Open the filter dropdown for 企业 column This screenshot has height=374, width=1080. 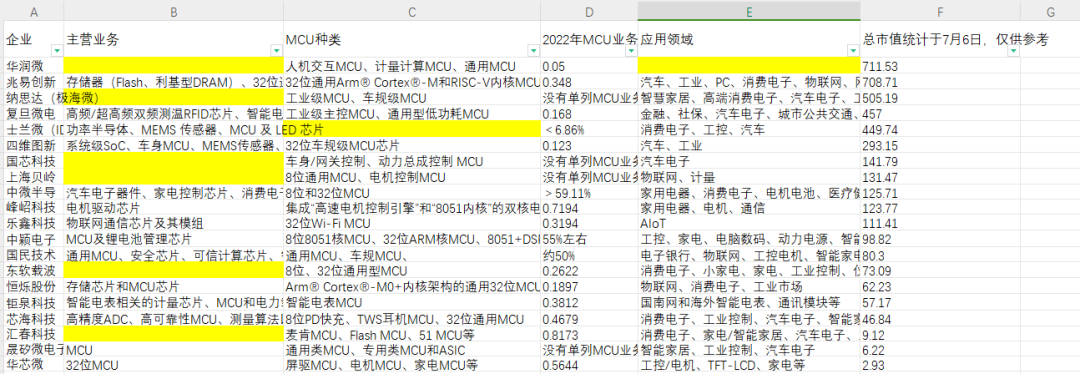pyautogui.click(x=56, y=51)
